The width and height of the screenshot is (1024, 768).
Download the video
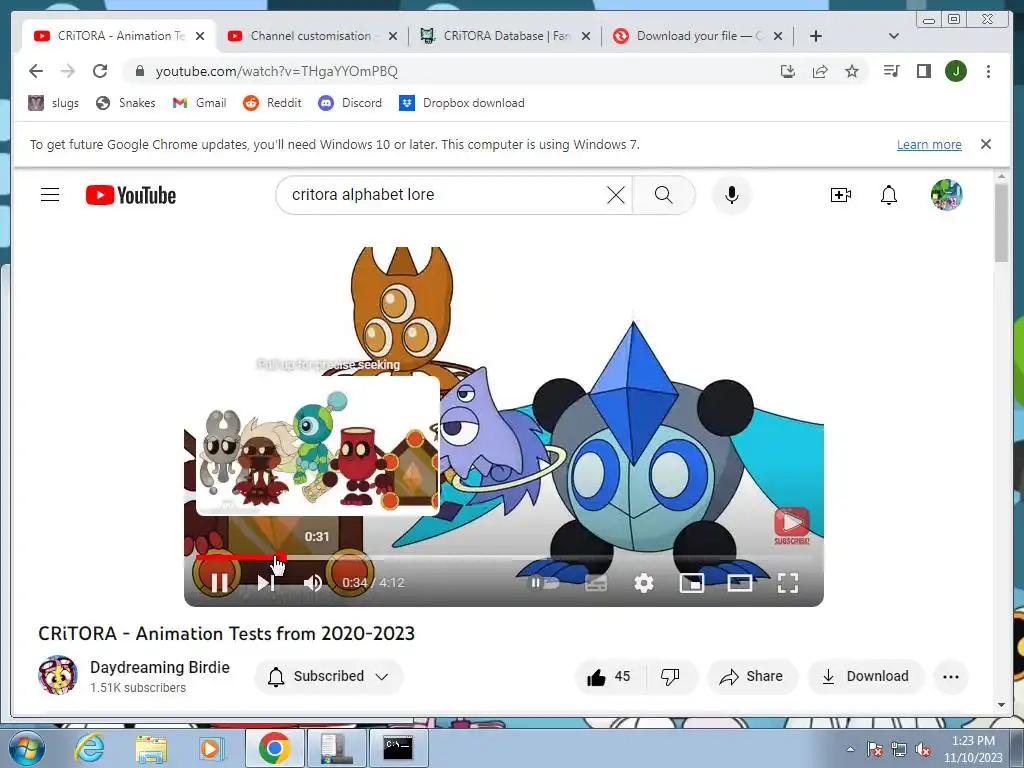pos(866,677)
